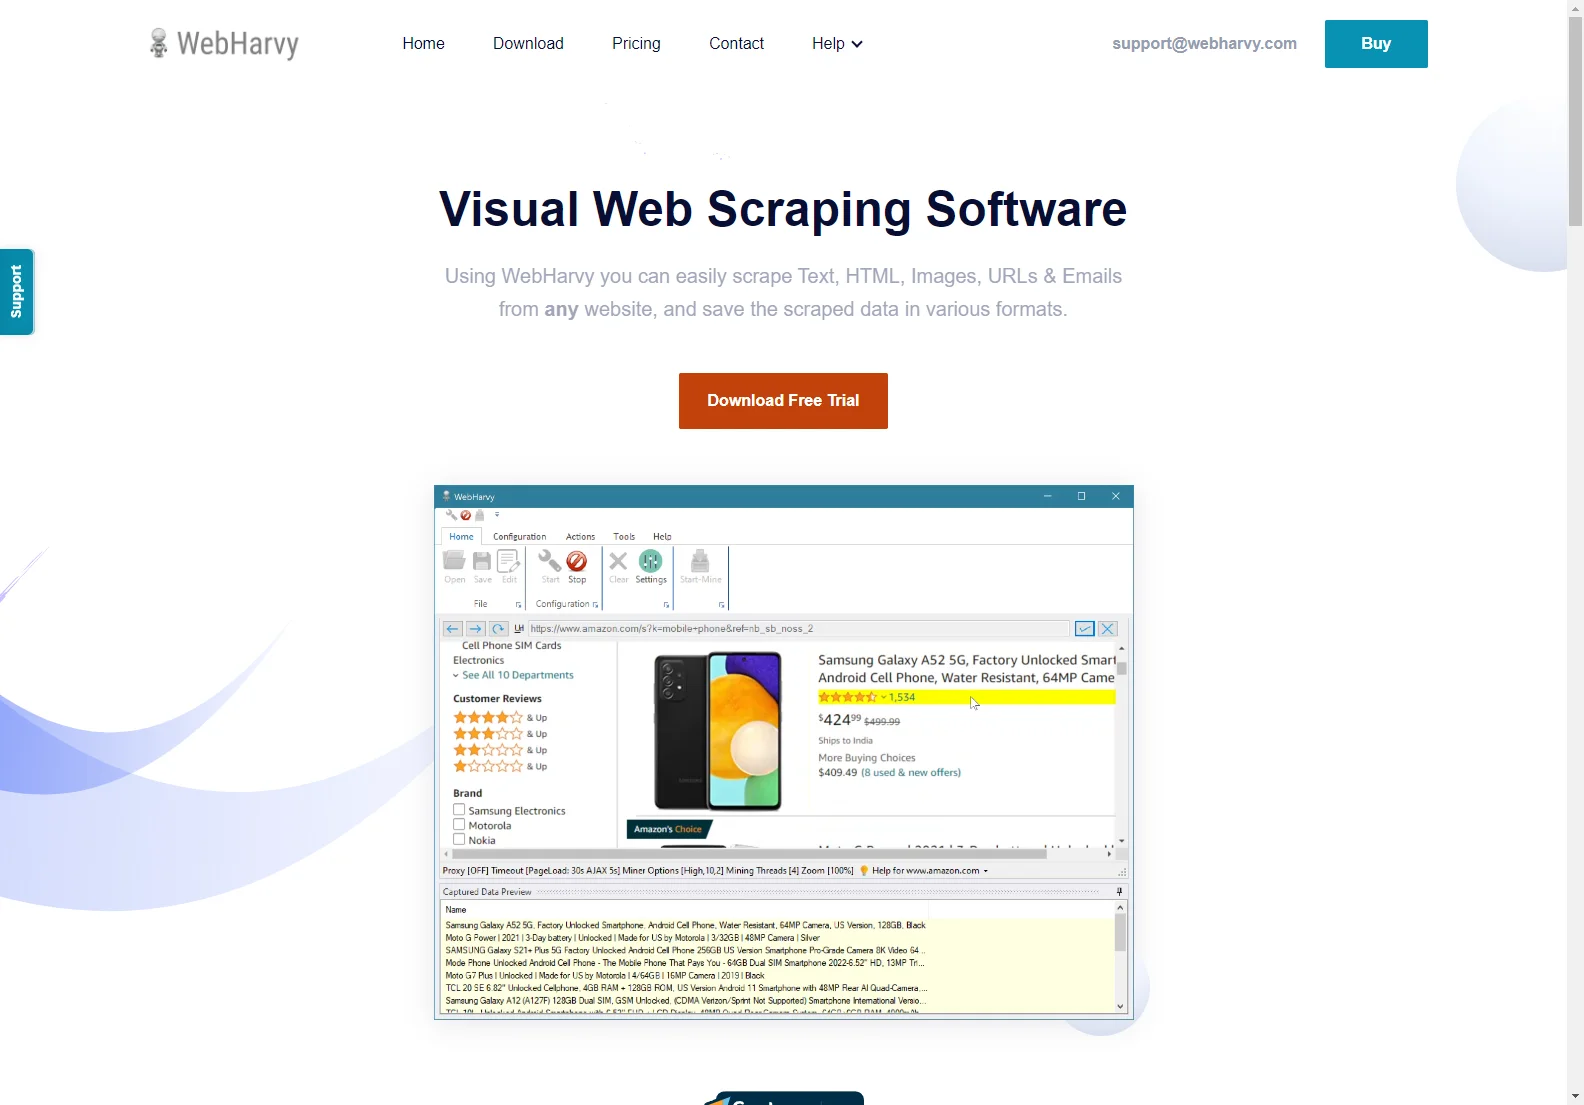
Task: Switch to the Actions ribbon tab
Action: pos(580,537)
